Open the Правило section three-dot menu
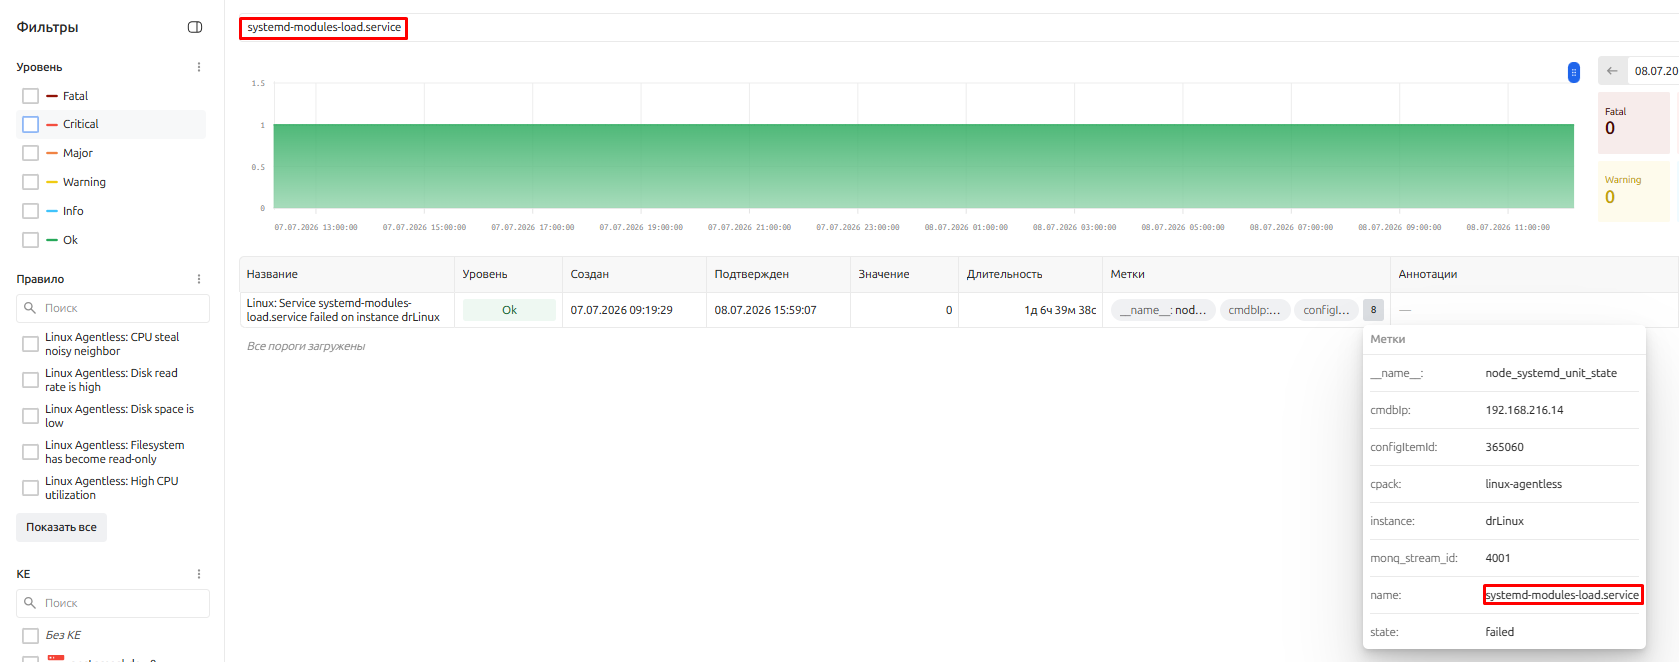This screenshot has height=662, width=1679. pyautogui.click(x=199, y=279)
